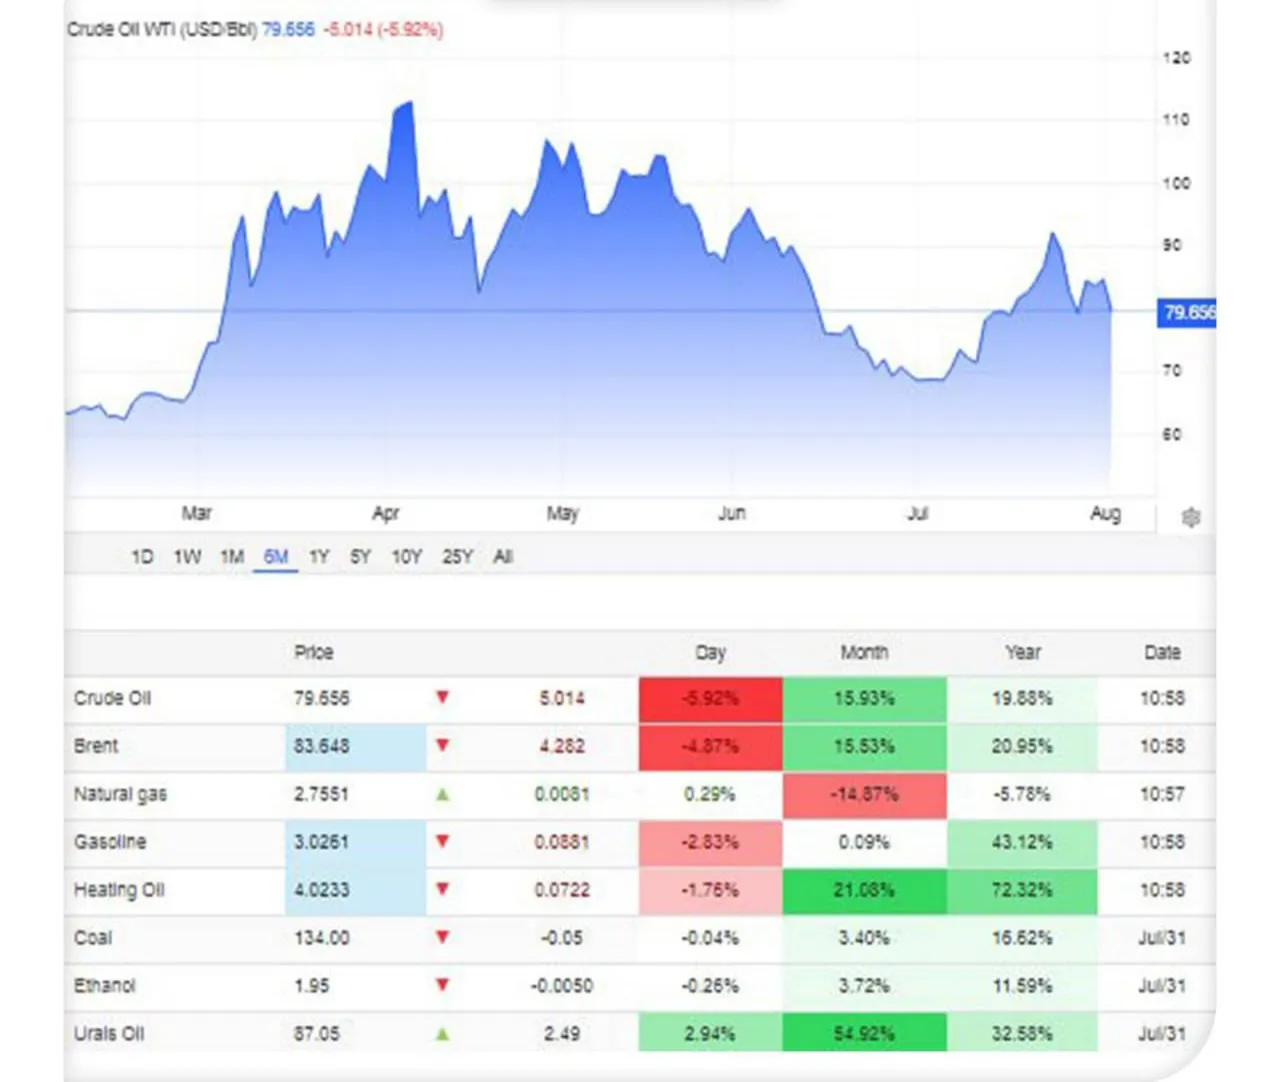Click the green up arrow beside Urals Oil
The height and width of the screenshot is (1082, 1280).
[442, 1033]
